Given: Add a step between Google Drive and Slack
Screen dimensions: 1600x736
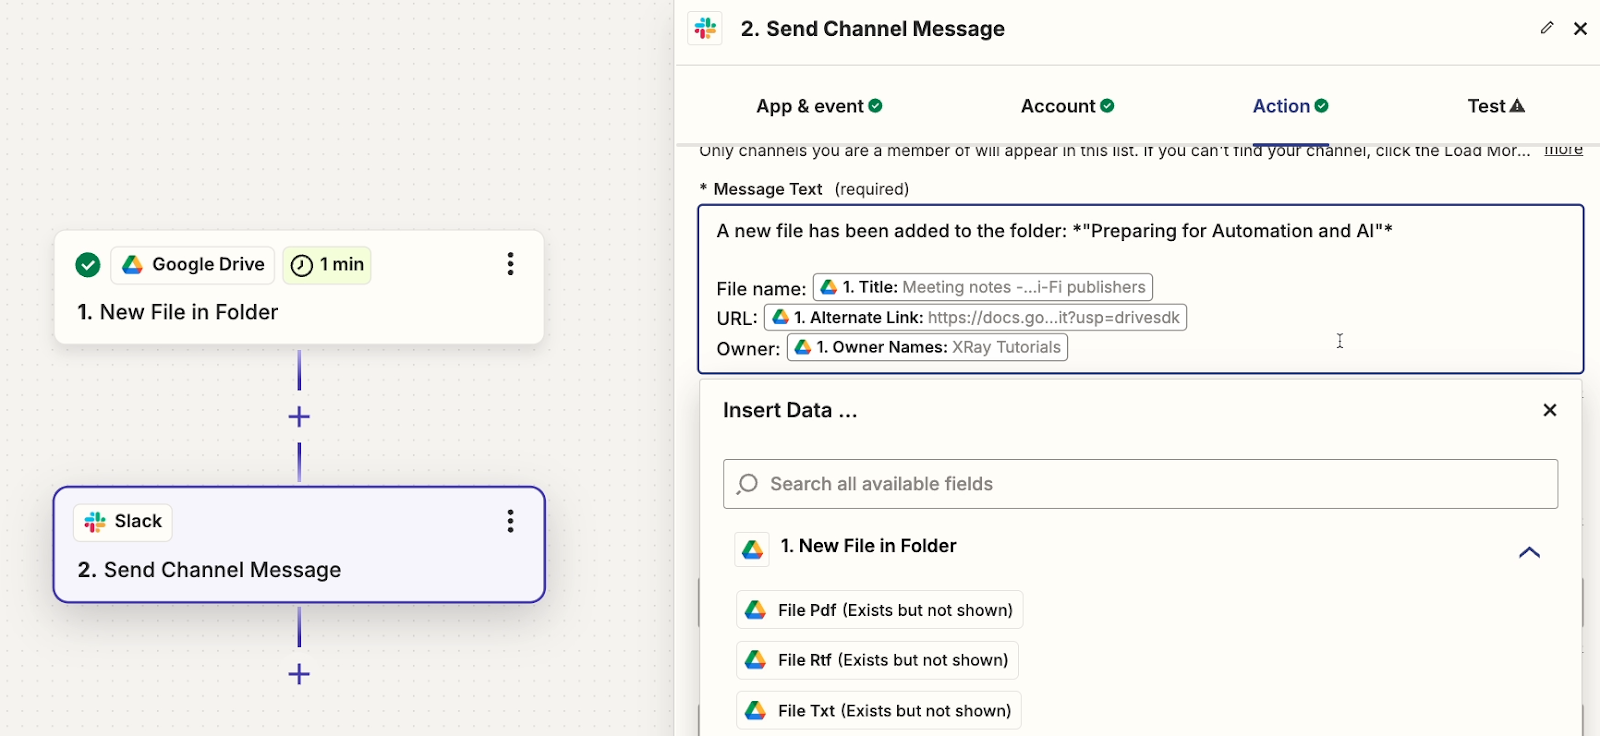Looking at the screenshot, I should (x=299, y=417).
